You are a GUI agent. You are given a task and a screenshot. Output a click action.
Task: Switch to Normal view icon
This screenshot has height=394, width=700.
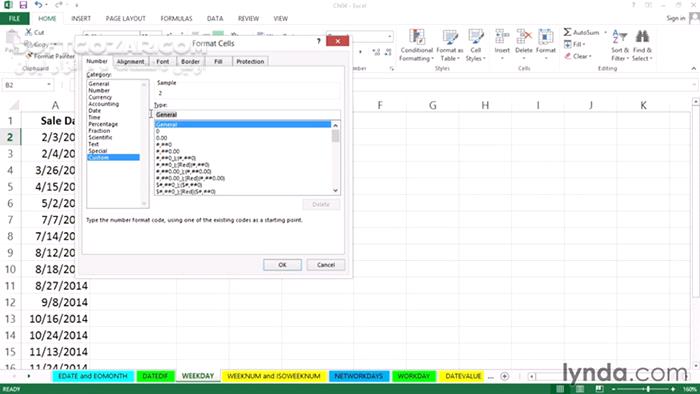tap(560, 389)
